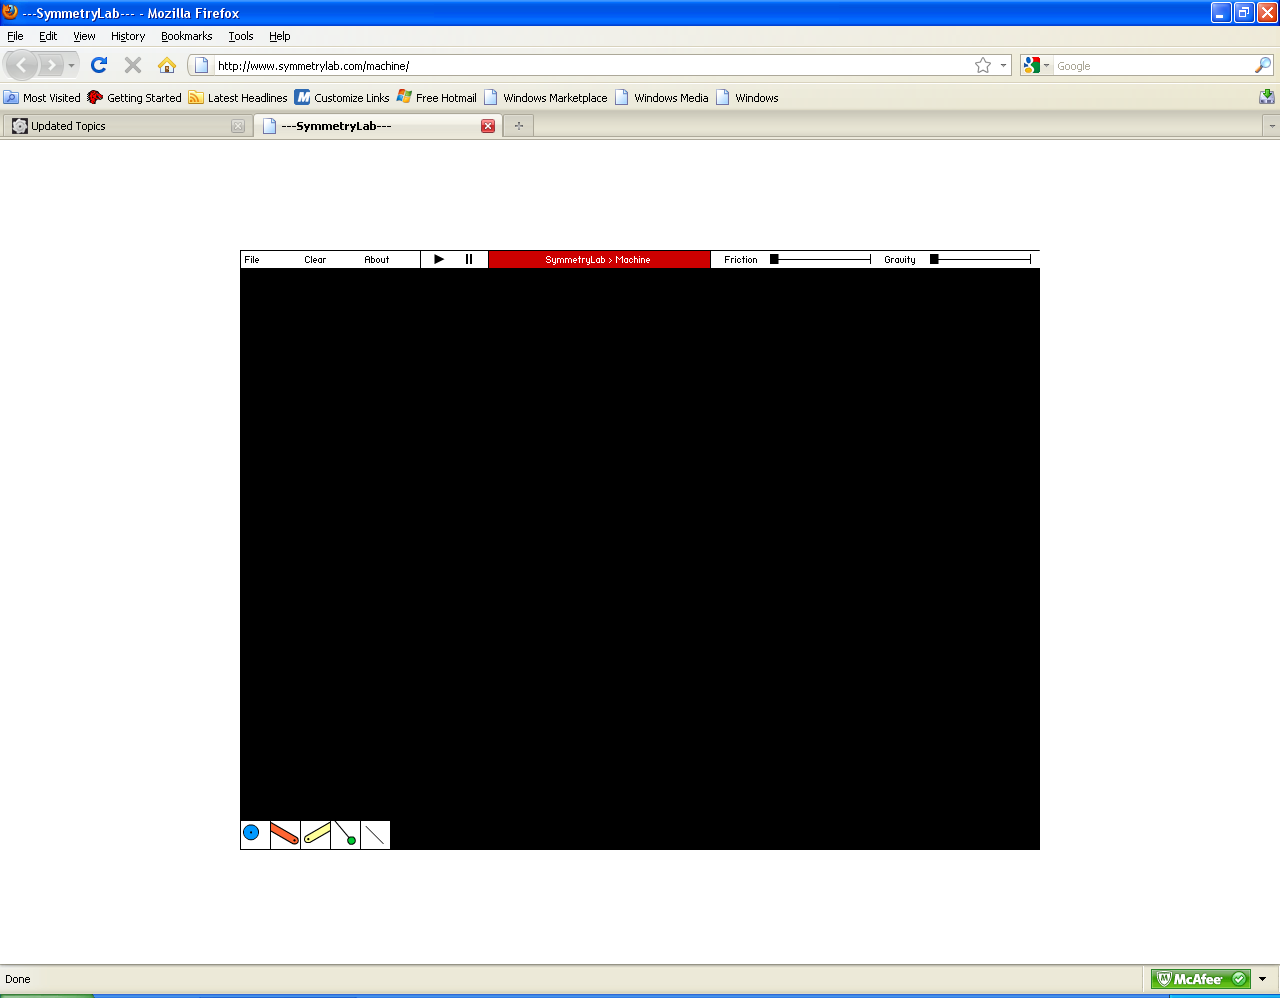The height and width of the screenshot is (998, 1280).
Task: Click the right end of the Friction slider track
Action: point(870,259)
